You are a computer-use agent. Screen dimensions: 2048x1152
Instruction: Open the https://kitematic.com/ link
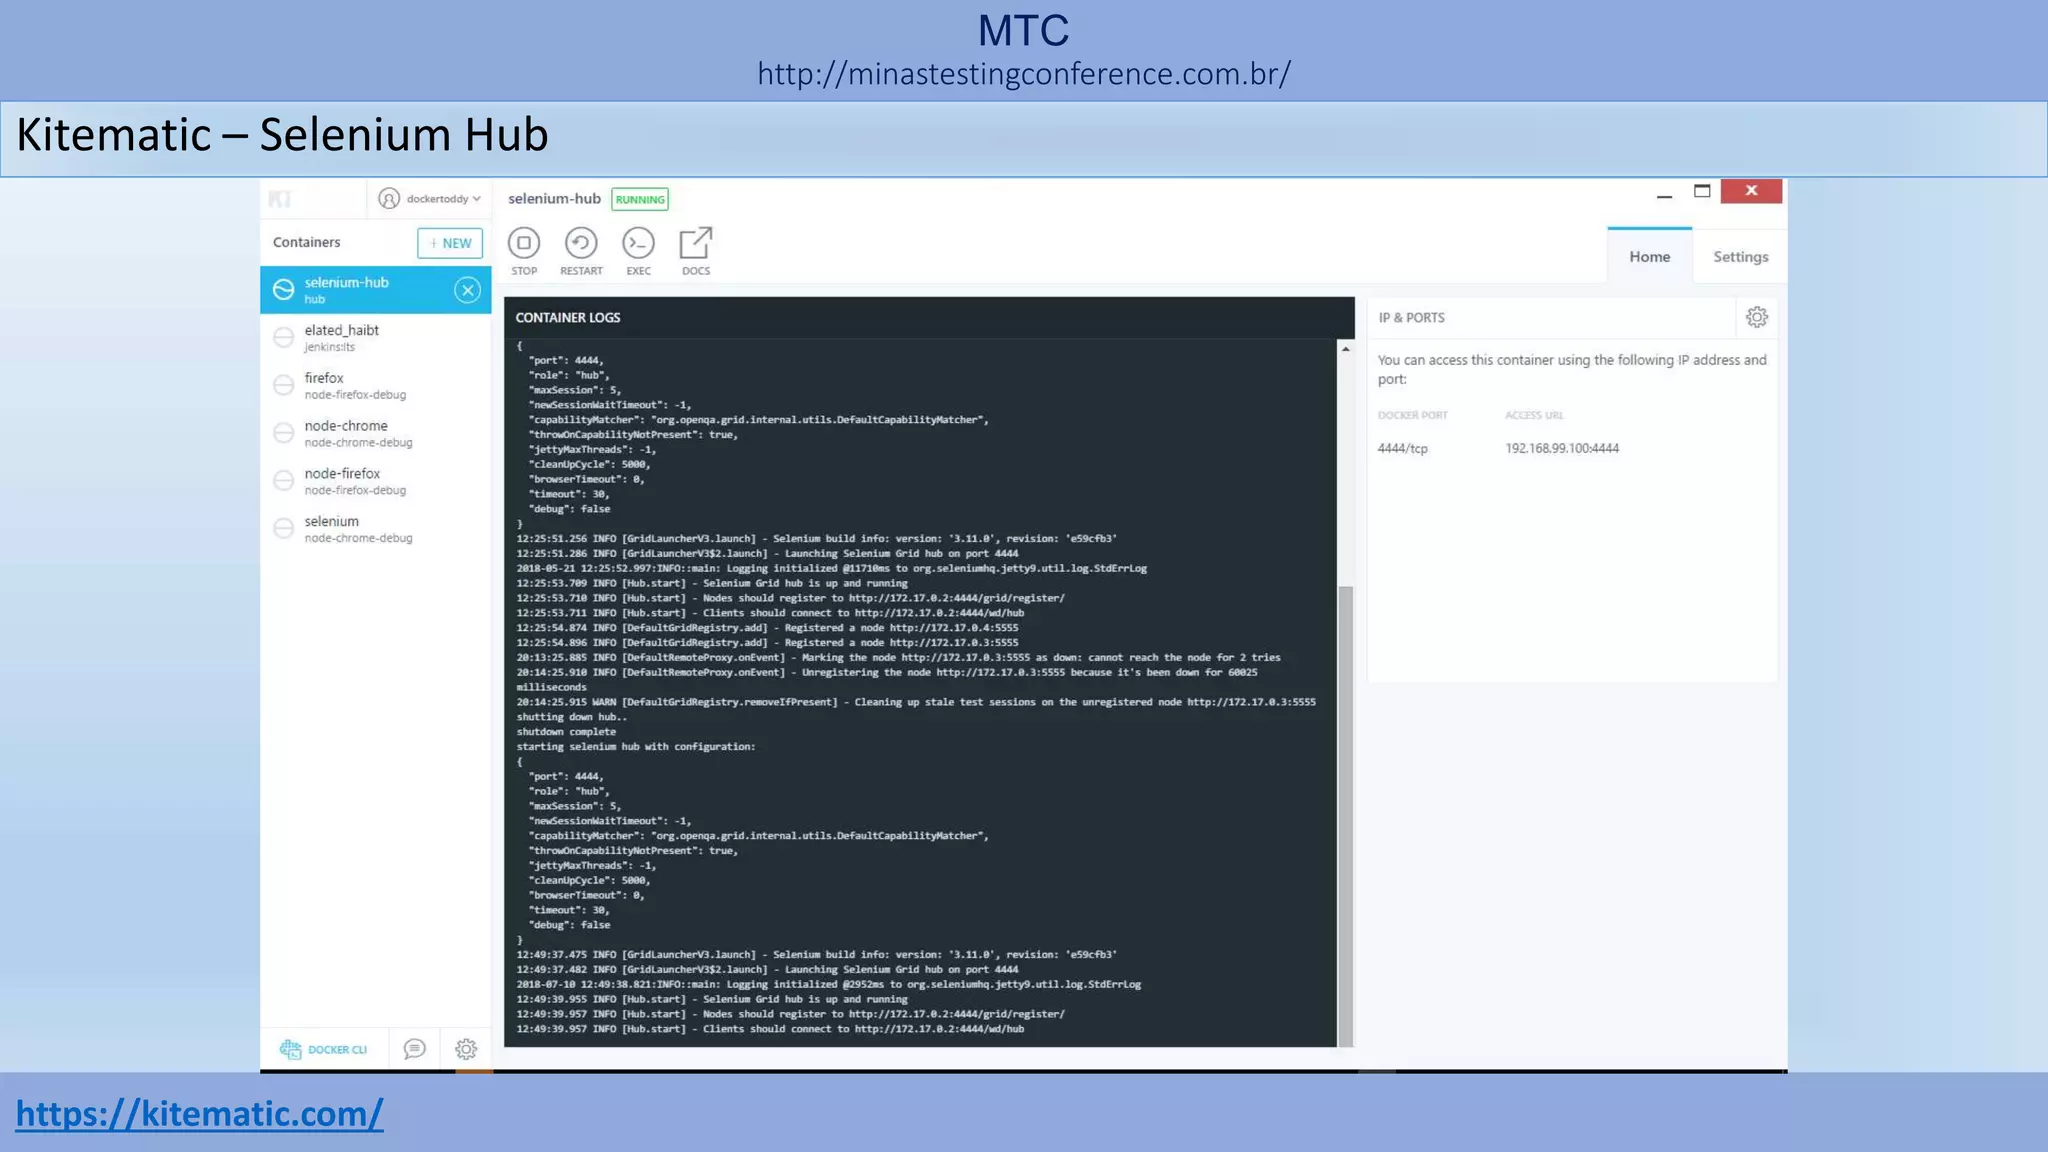199,1113
